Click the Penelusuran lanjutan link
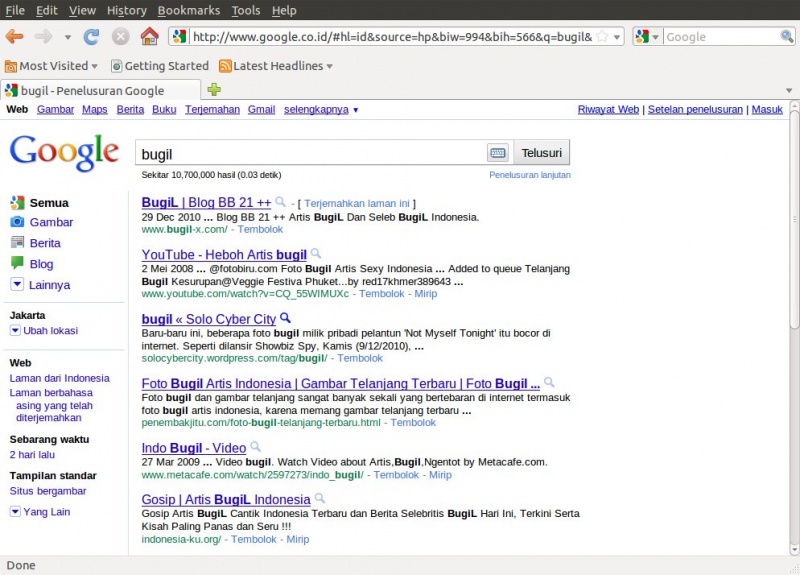 pos(529,174)
